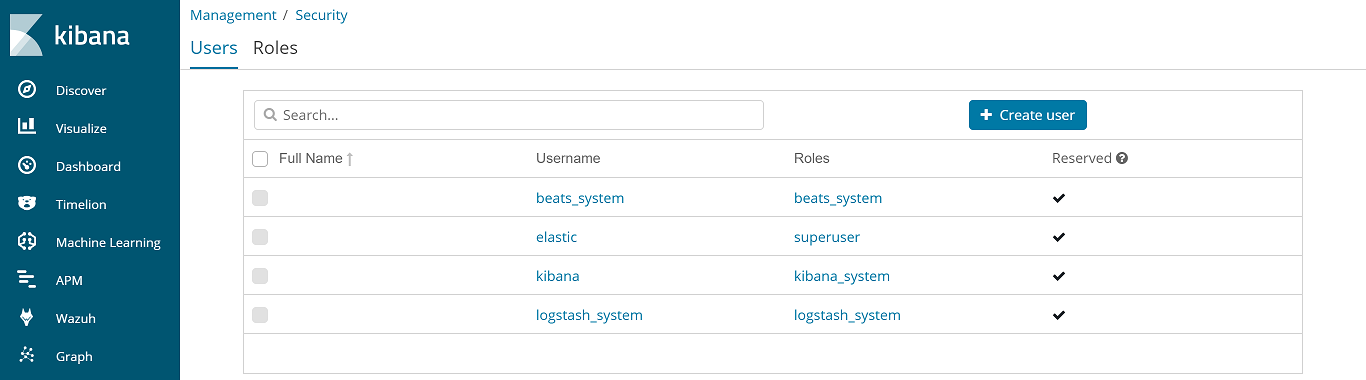Image resolution: width=1366 pixels, height=380 pixels.
Task: Click the search magnifier icon
Action: [270, 115]
